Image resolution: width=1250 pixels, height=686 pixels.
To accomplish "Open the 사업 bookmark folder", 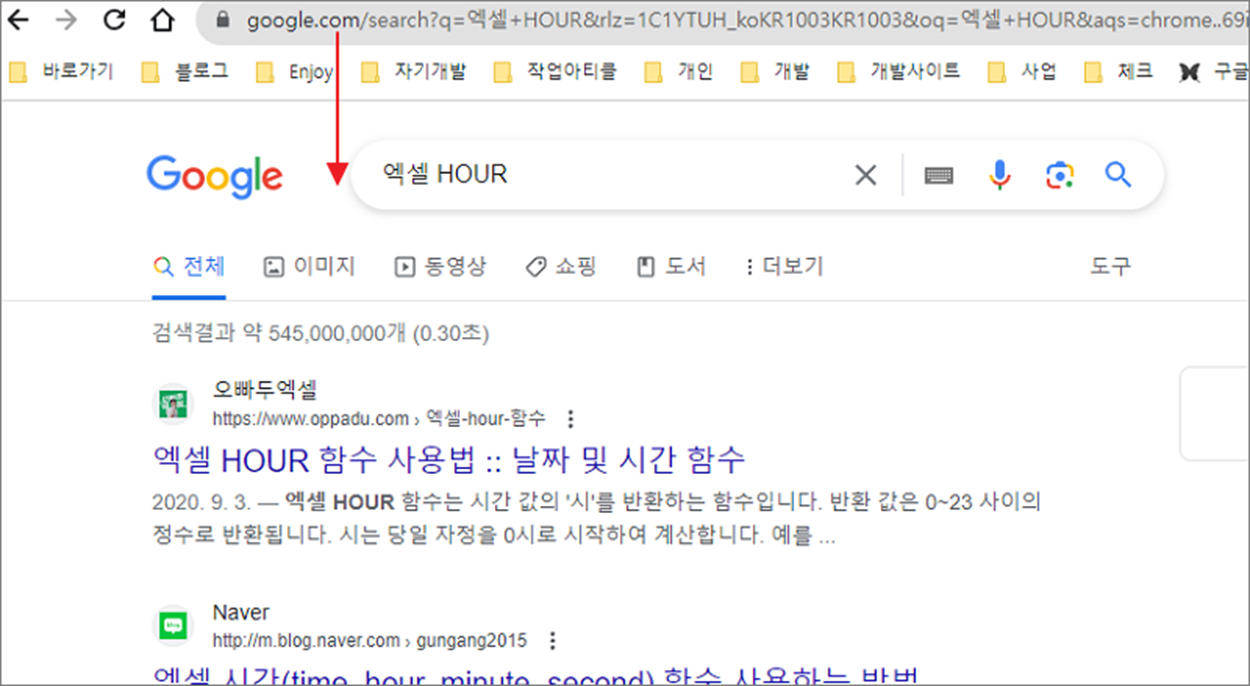I will click(1023, 72).
